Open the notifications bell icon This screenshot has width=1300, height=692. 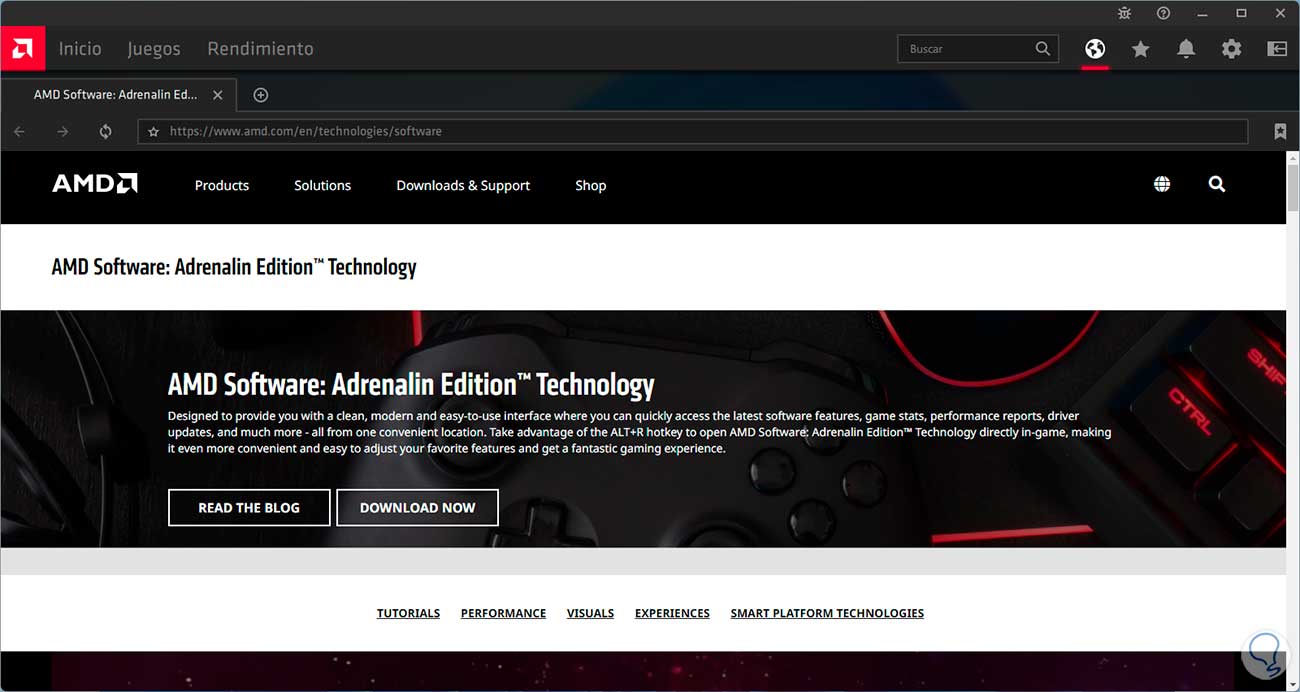click(x=1186, y=48)
